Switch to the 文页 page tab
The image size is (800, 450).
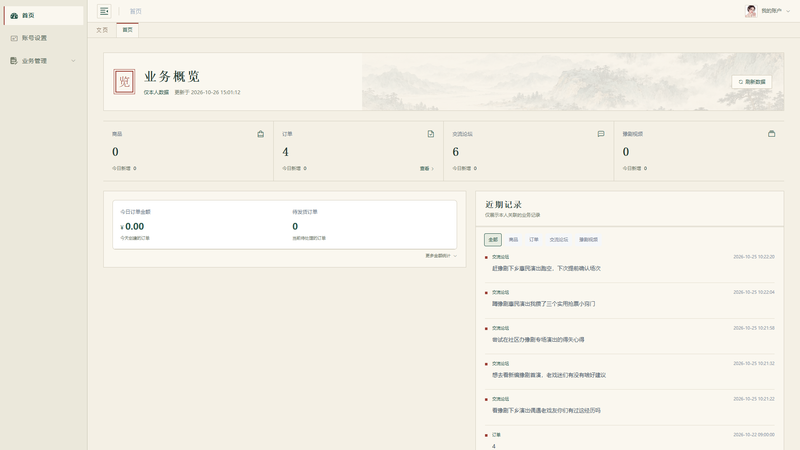[x=102, y=30]
